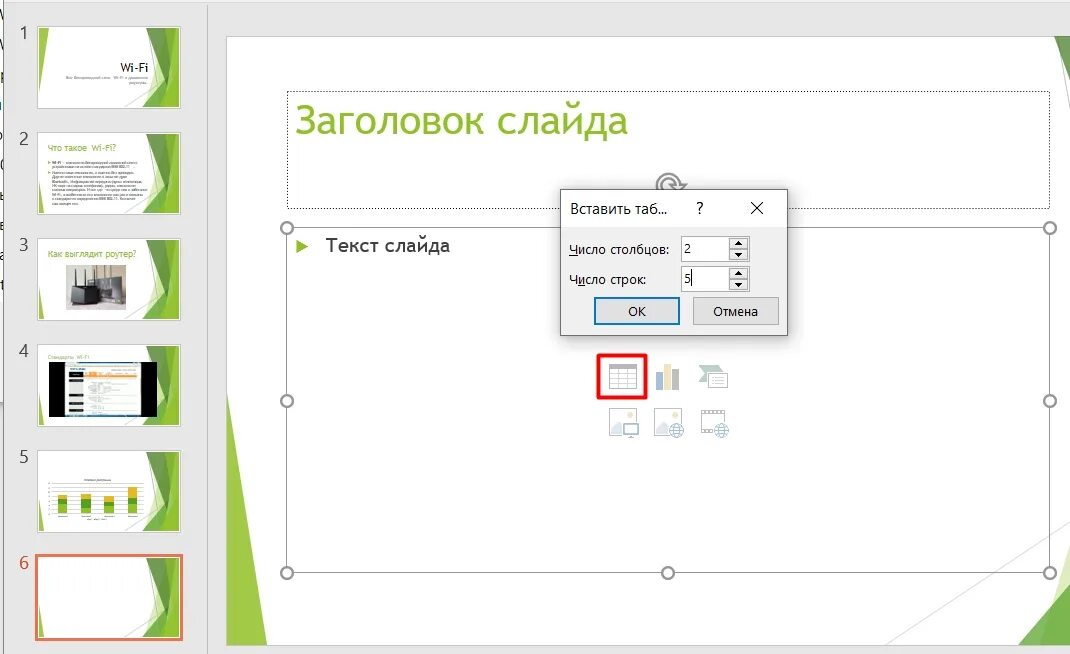Confirm the table with OK button
Viewport: 1070px width, 654px height.
click(x=637, y=311)
